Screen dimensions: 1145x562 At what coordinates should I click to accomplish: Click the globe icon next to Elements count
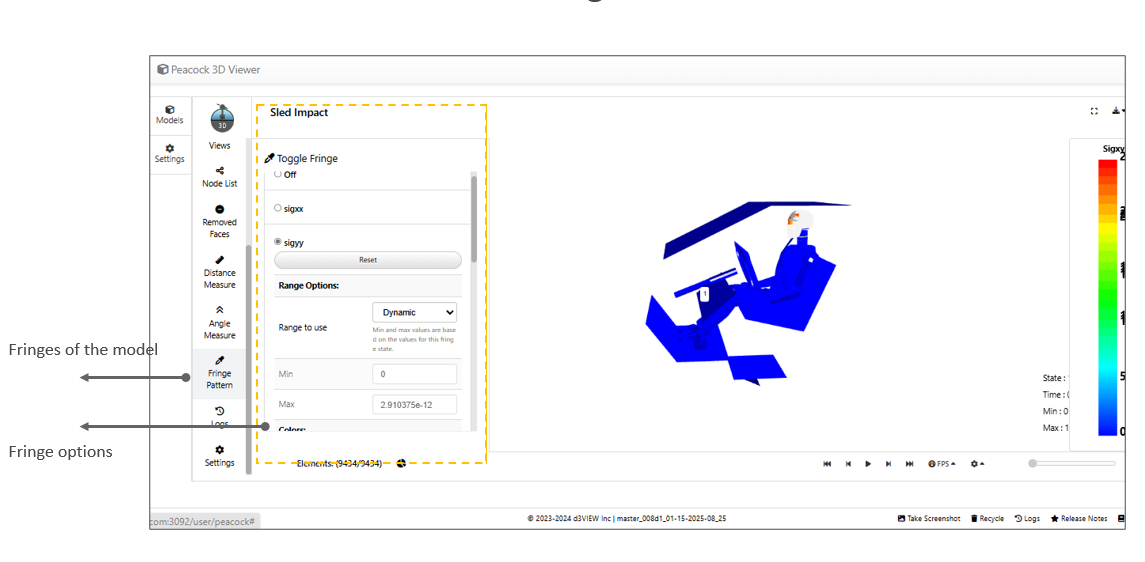coord(401,463)
